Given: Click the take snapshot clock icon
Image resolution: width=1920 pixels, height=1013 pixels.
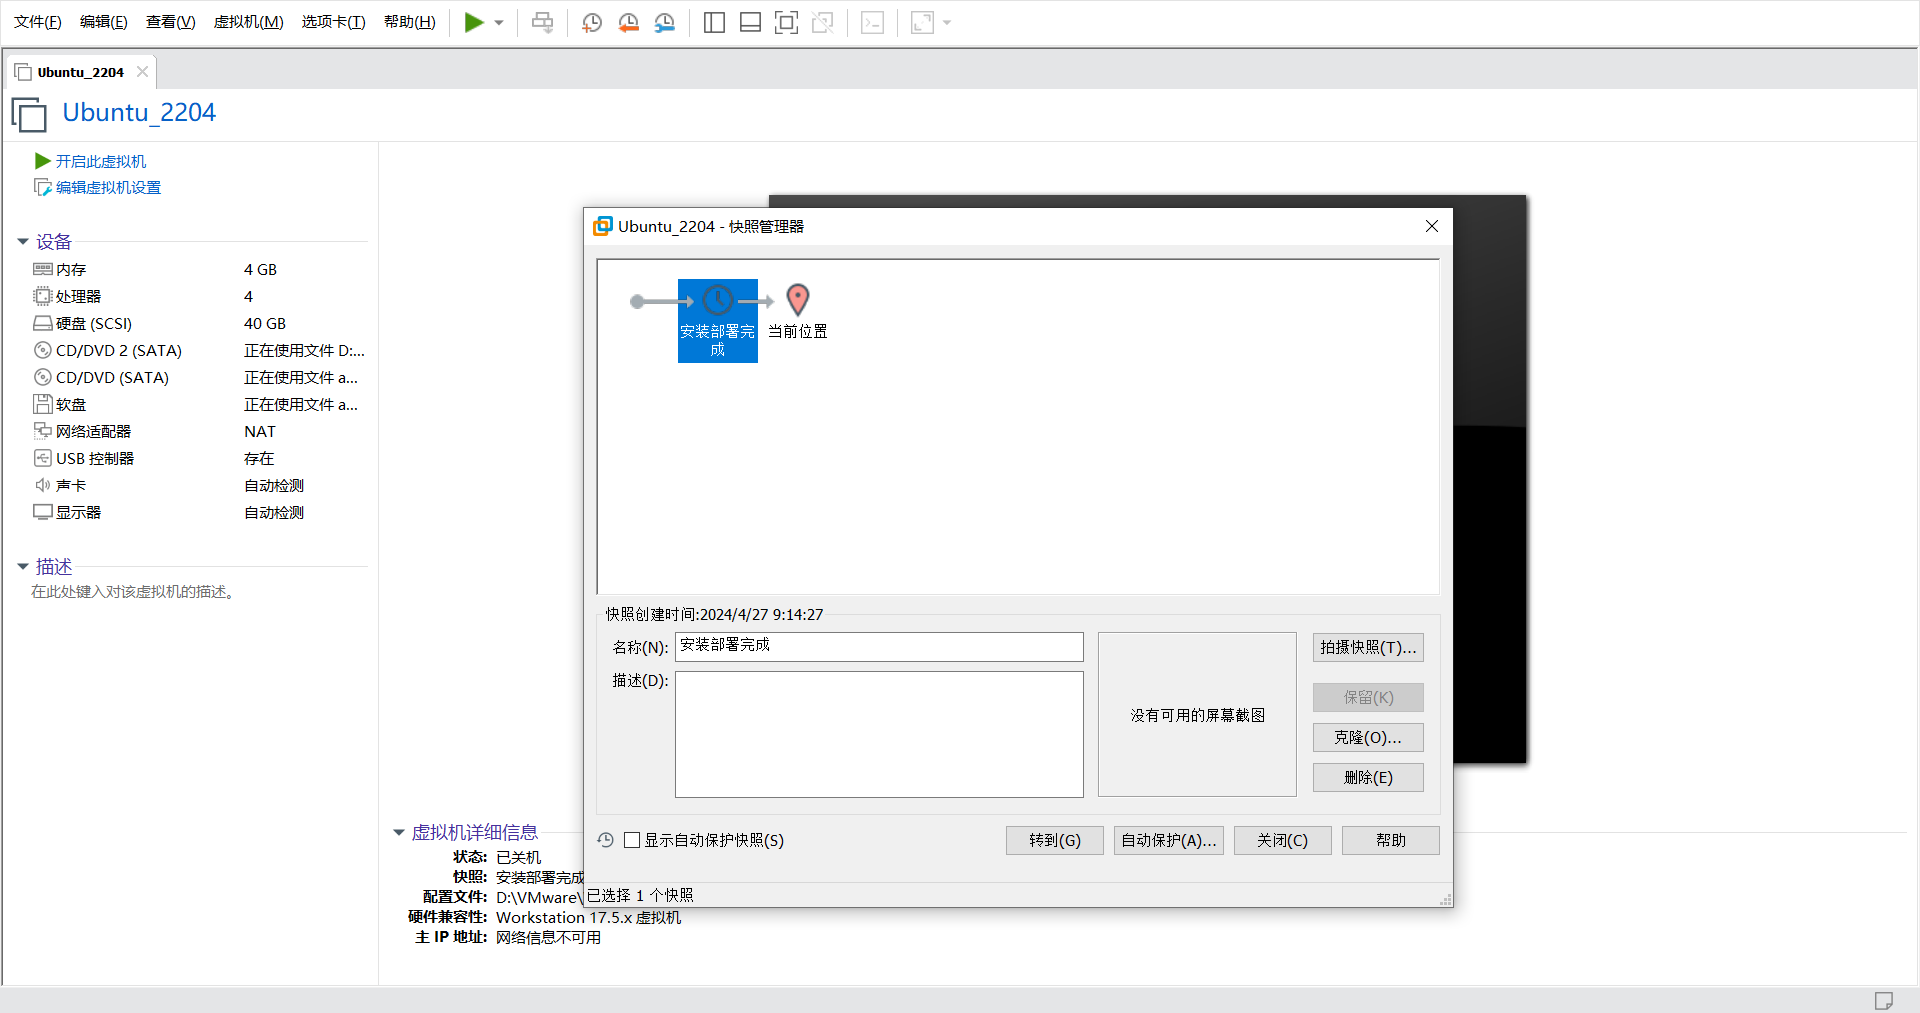Looking at the screenshot, I should coord(592,22).
